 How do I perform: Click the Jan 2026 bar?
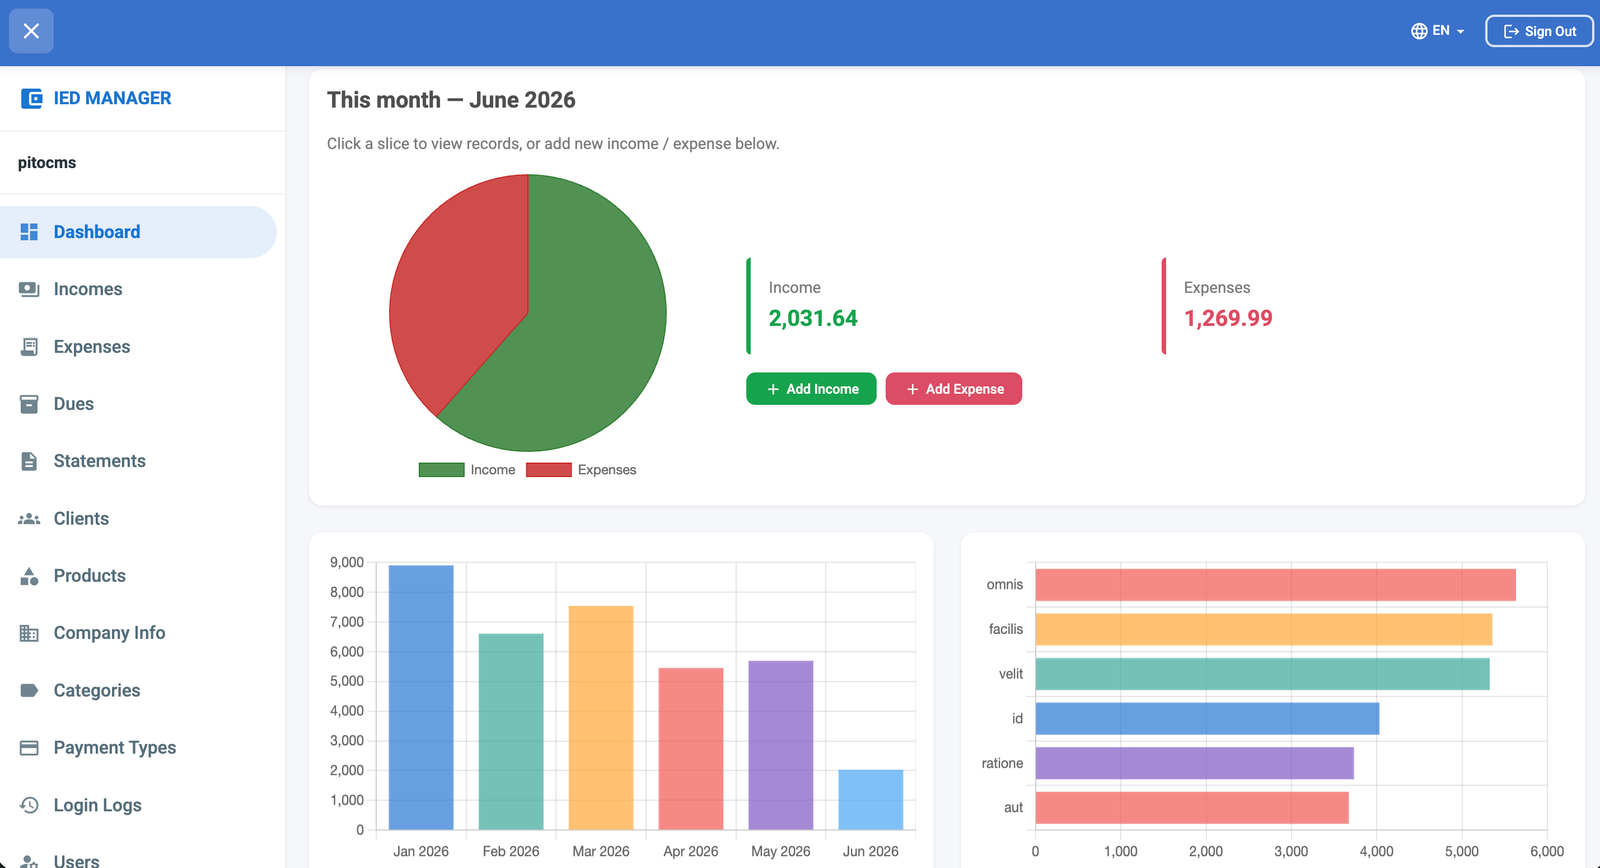coord(421,697)
